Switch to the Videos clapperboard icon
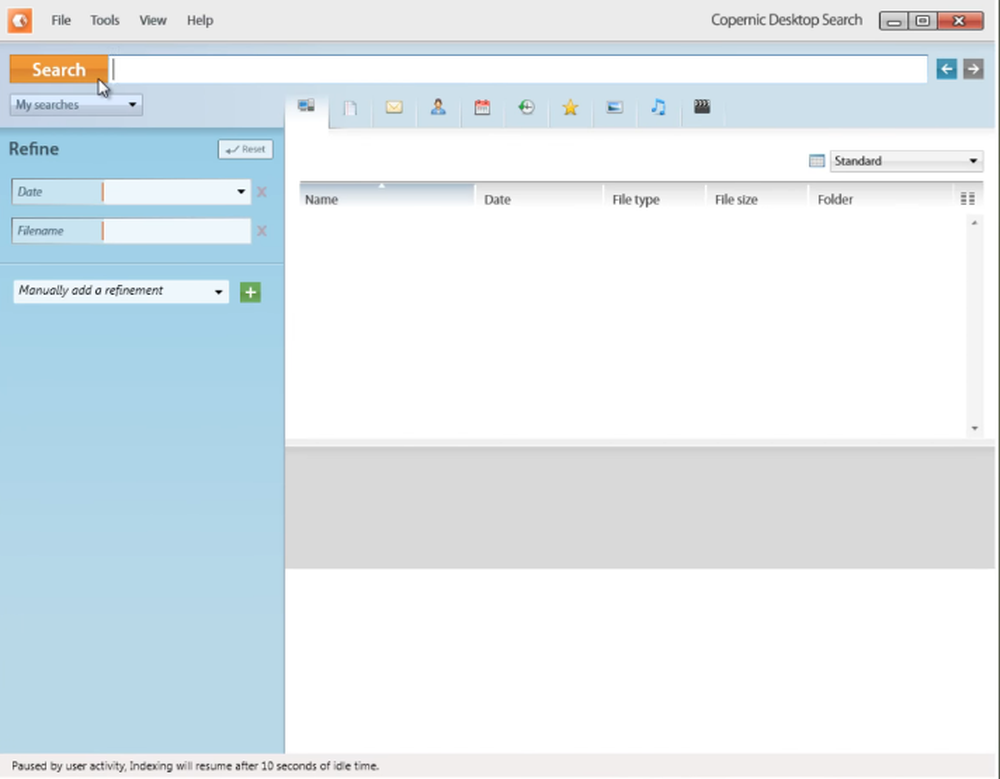1000x779 pixels. pos(702,107)
